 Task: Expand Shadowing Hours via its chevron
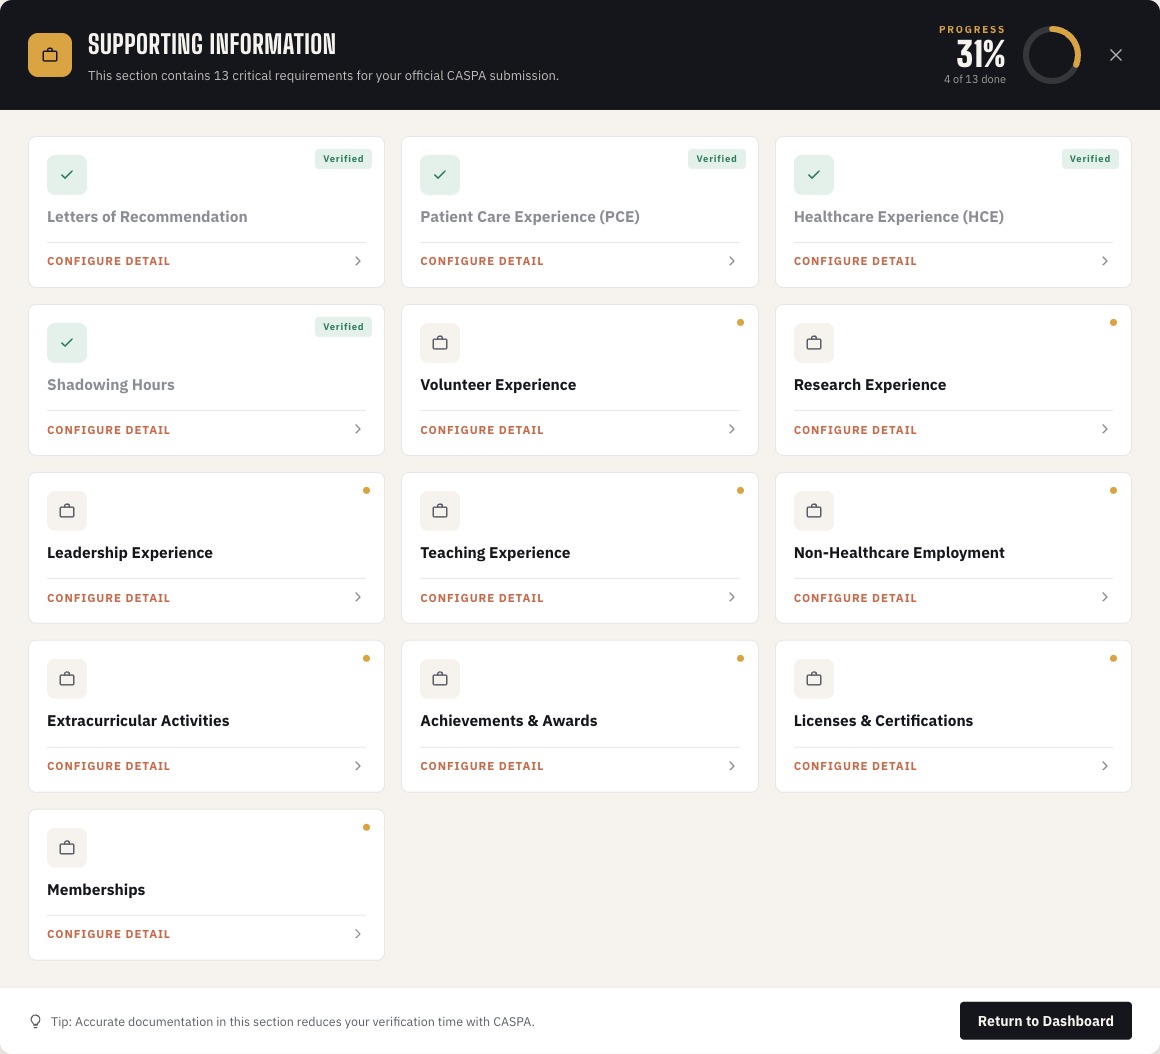click(x=358, y=429)
